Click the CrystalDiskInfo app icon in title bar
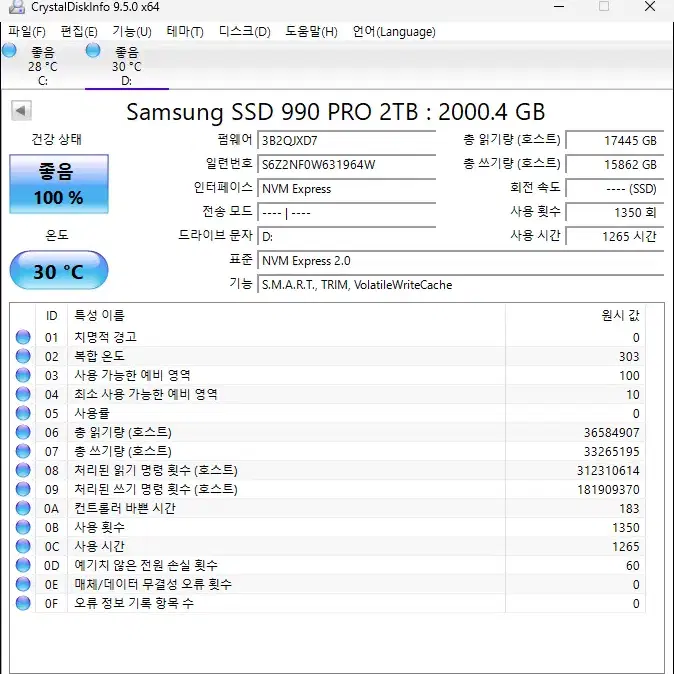This screenshot has height=674, width=674. (x=17, y=7)
